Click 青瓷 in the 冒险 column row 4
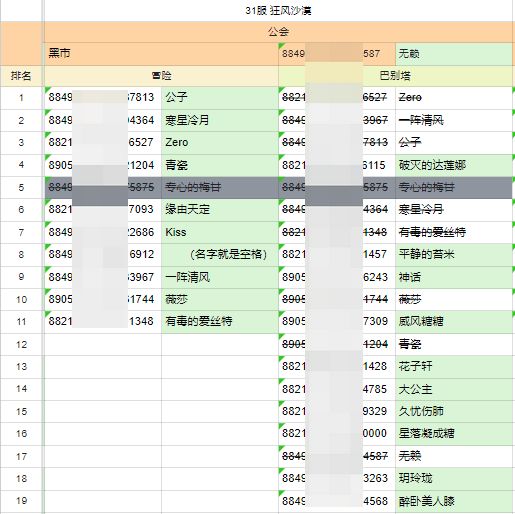 (220, 165)
